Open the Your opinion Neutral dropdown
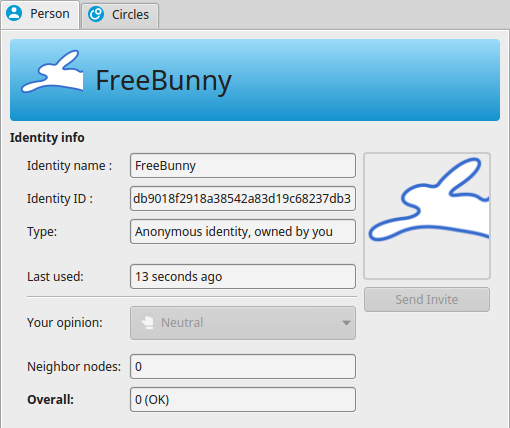 (x=243, y=323)
